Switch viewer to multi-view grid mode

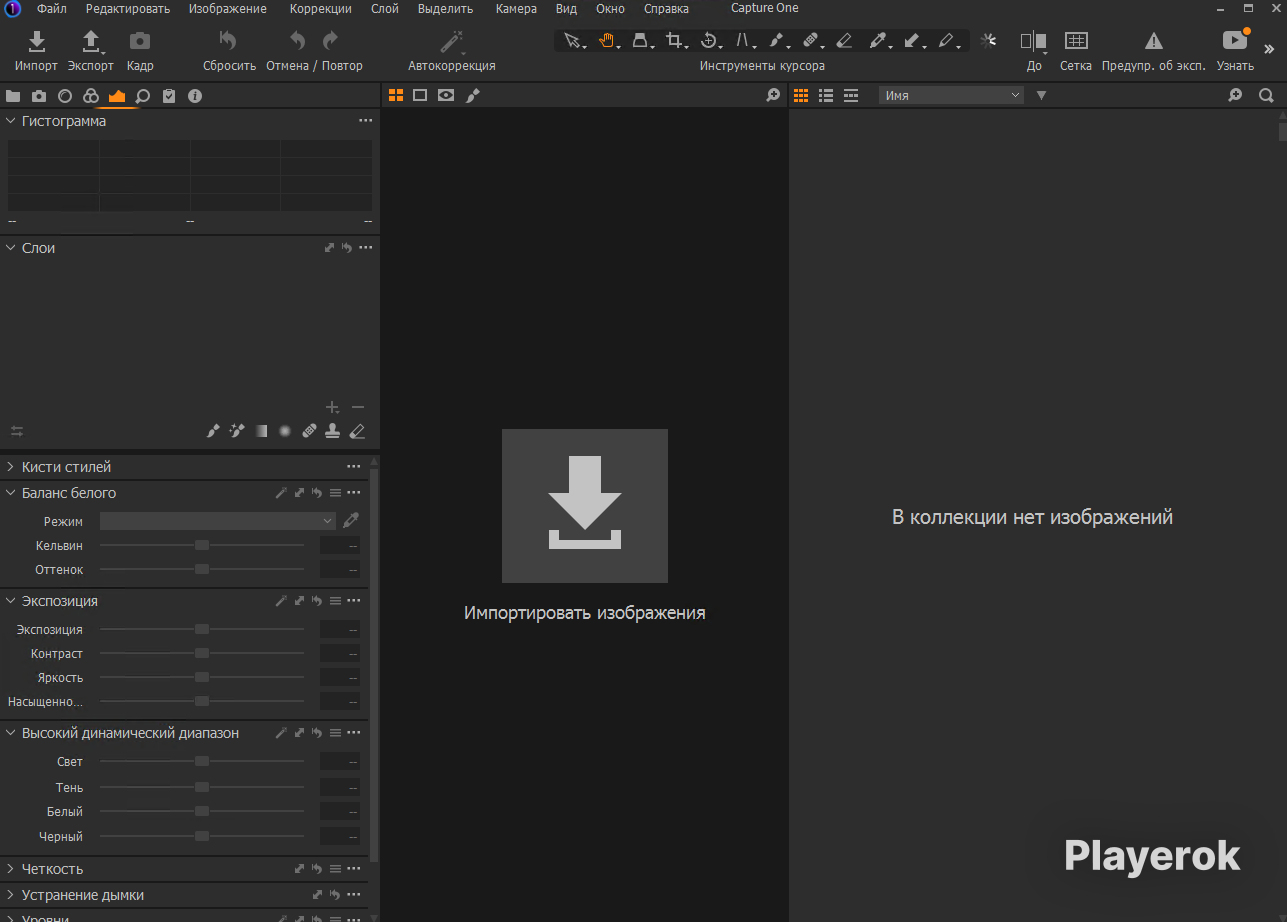[x=396, y=95]
